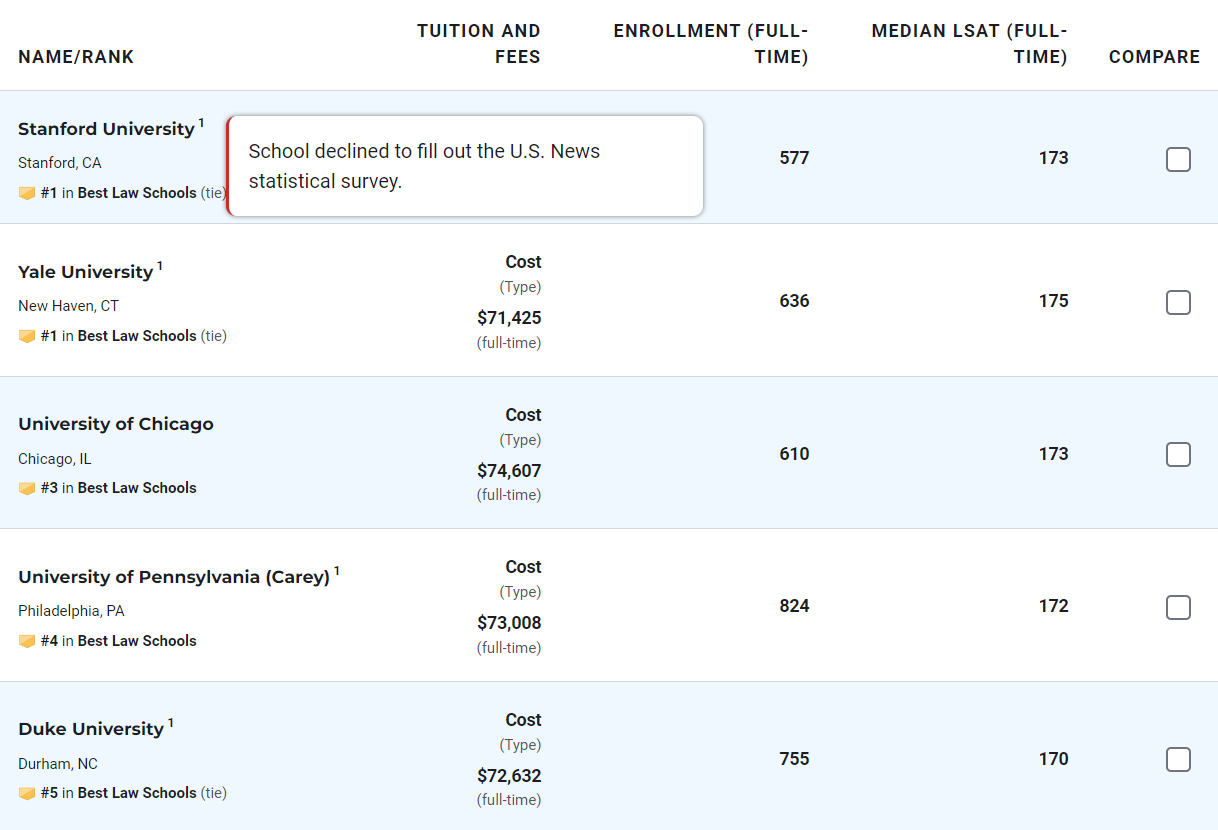Open the Stanford University school link
This screenshot has width=1218, height=830.
click(x=106, y=129)
